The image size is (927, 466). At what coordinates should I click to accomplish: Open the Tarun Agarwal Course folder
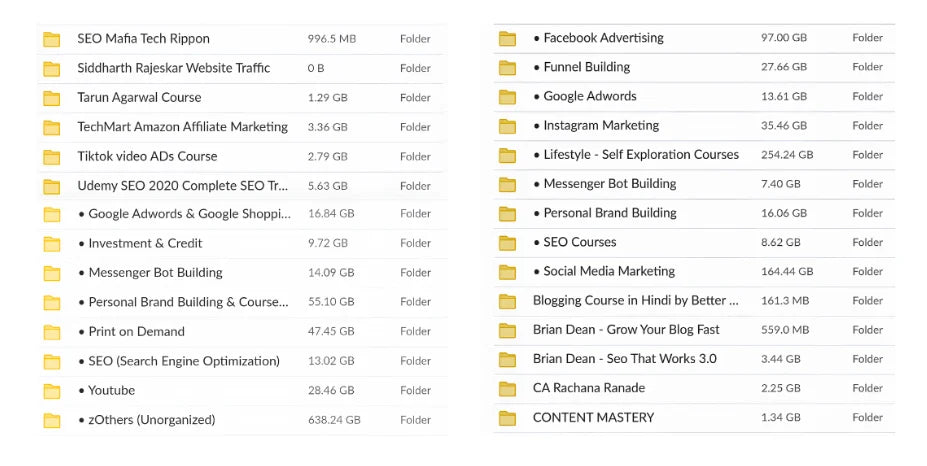tap(139, 98)
